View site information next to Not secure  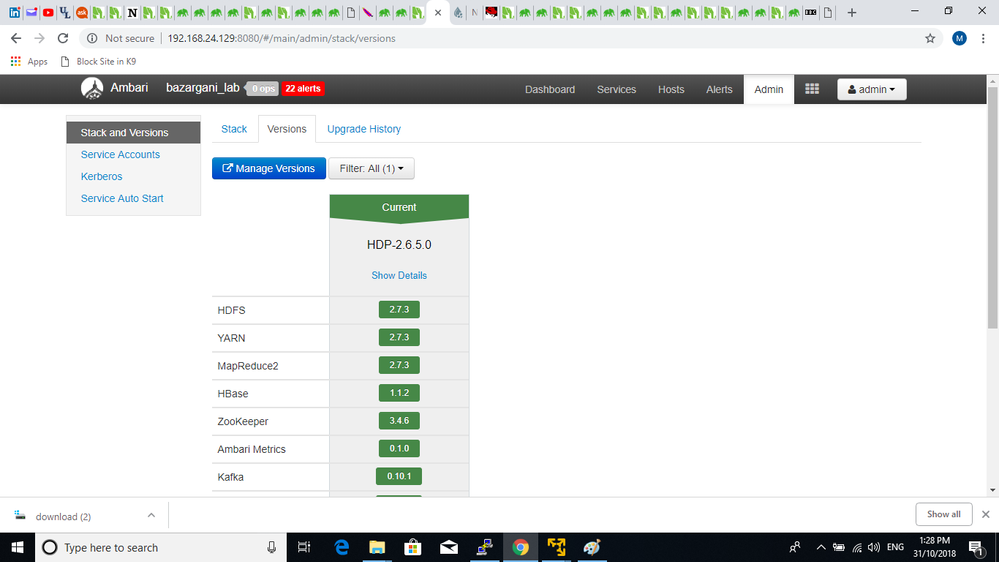[x=92, y=38]
